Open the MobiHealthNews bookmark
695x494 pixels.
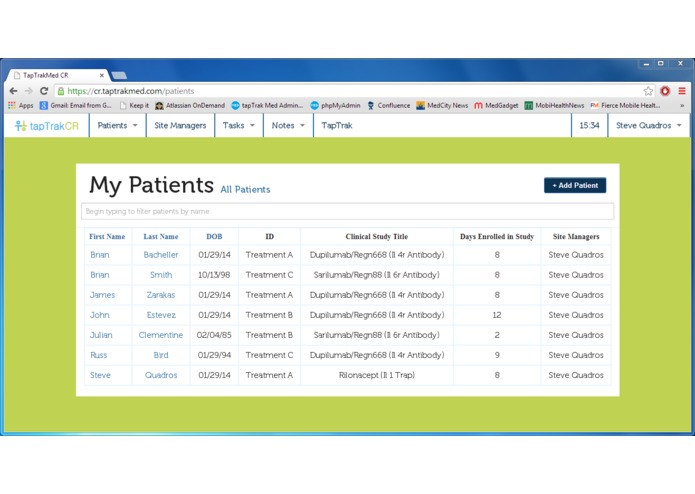click(554, 105)
